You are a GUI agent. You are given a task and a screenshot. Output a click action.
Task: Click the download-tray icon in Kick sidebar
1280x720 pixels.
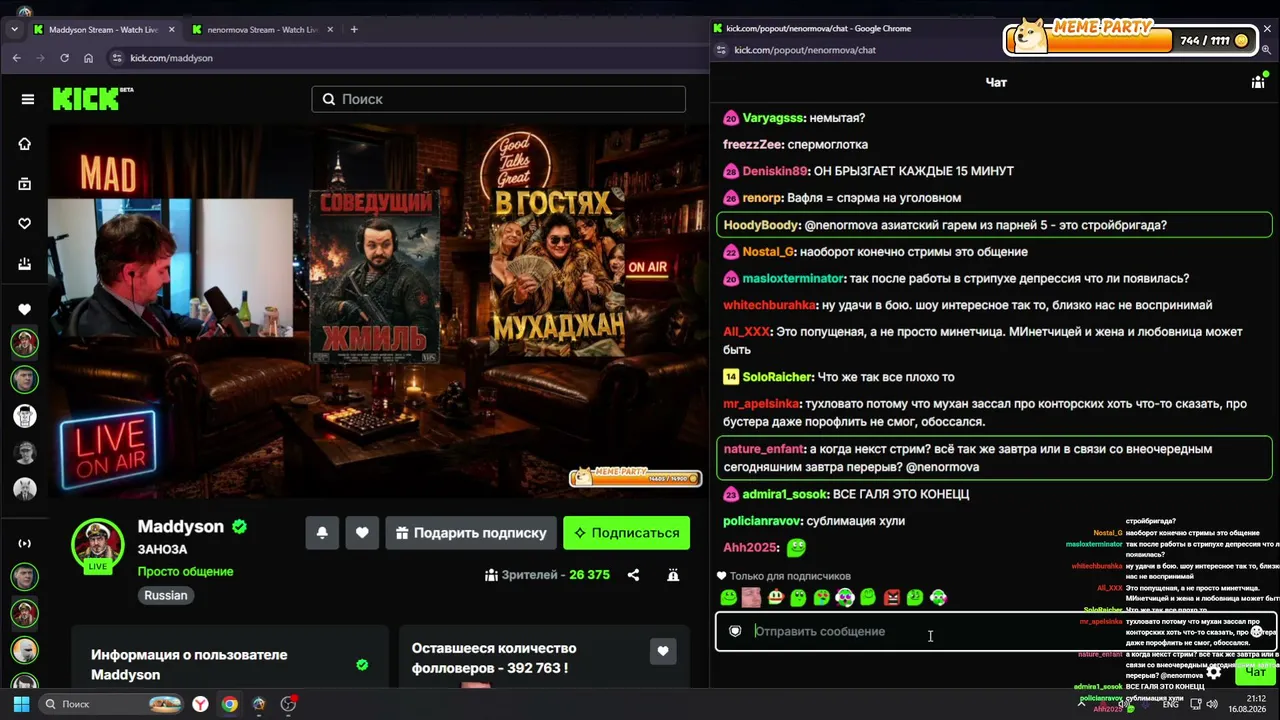point(25,264)
